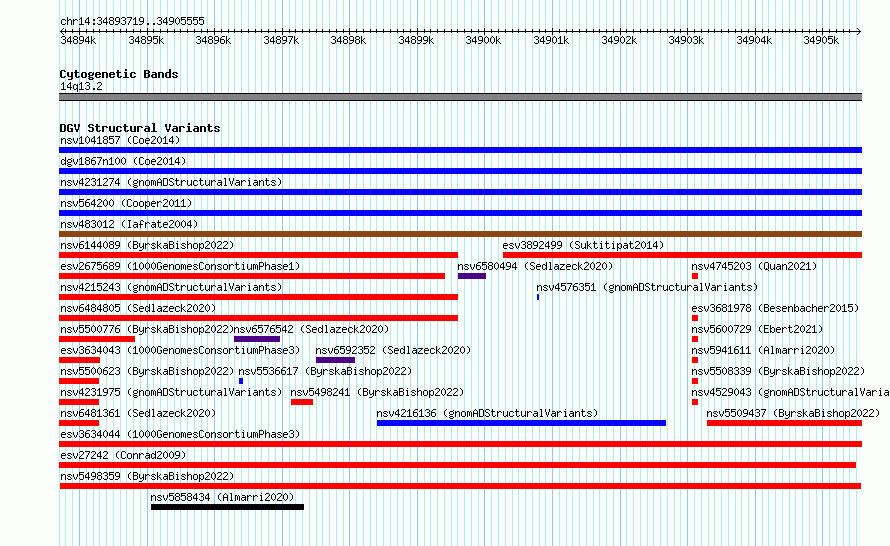890x546 pixels.
Task: Open nsv5941611 (Almarri2020) label
Action: 763,350
